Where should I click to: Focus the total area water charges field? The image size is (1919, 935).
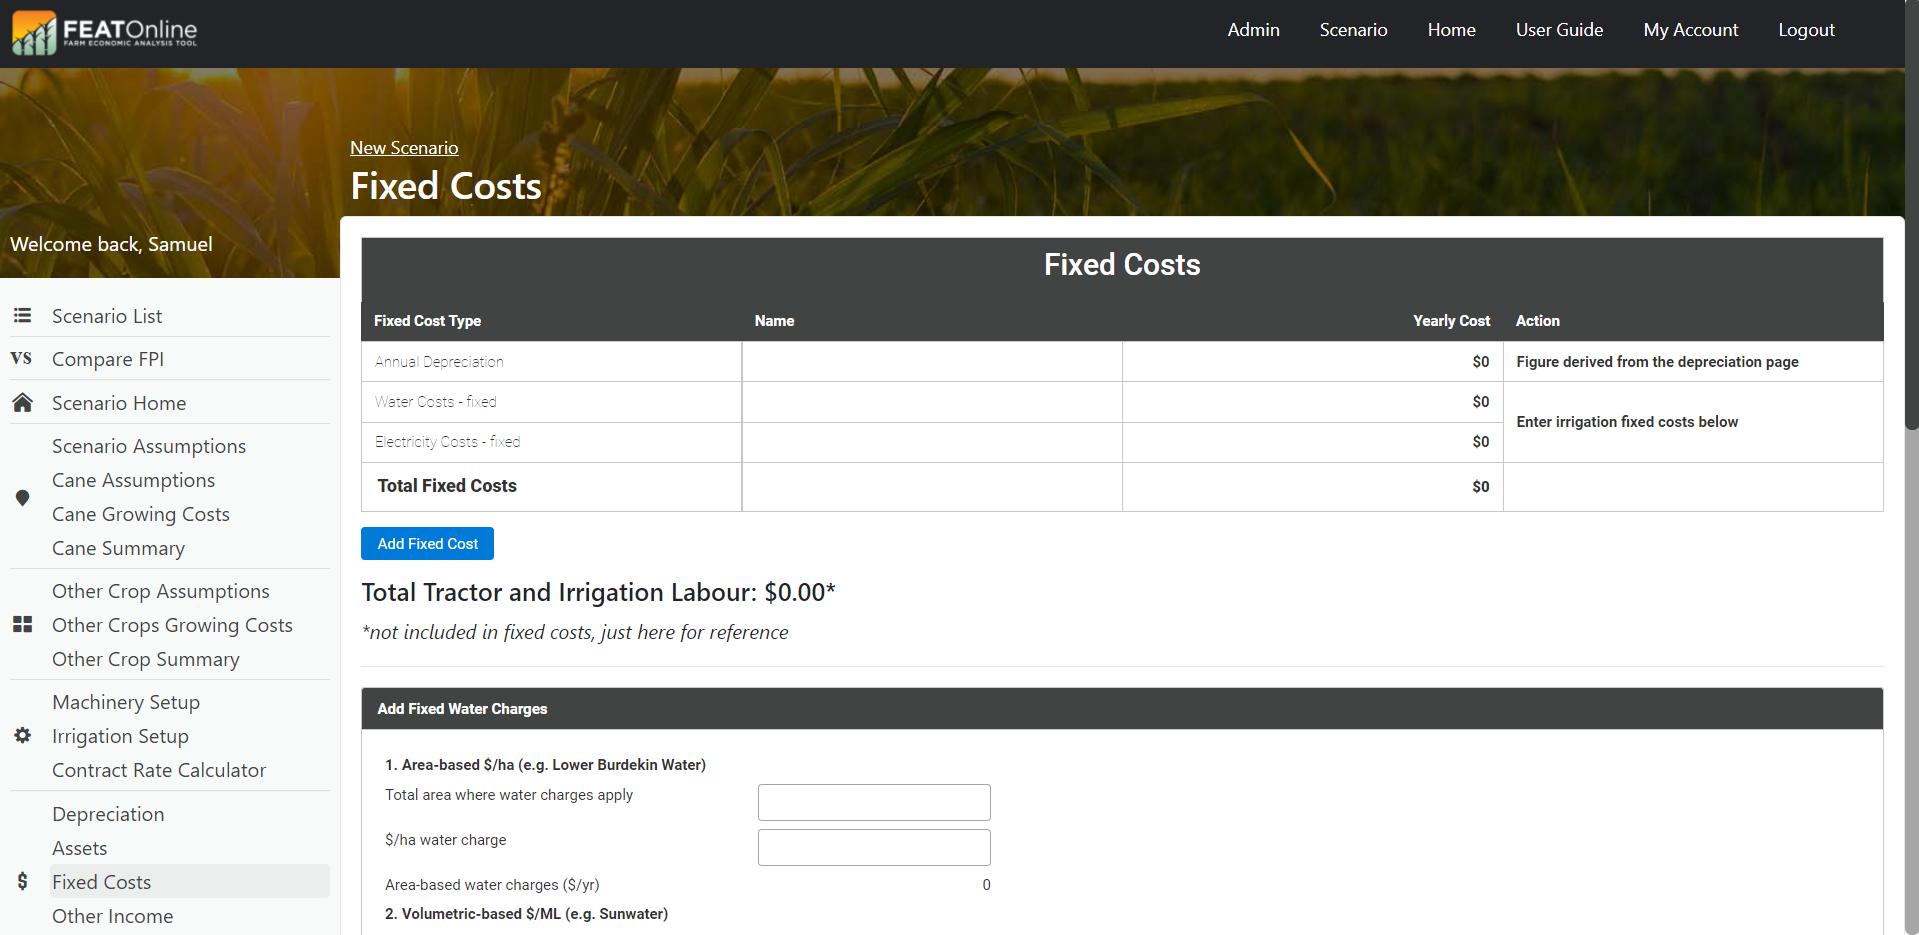click(874, 802)
